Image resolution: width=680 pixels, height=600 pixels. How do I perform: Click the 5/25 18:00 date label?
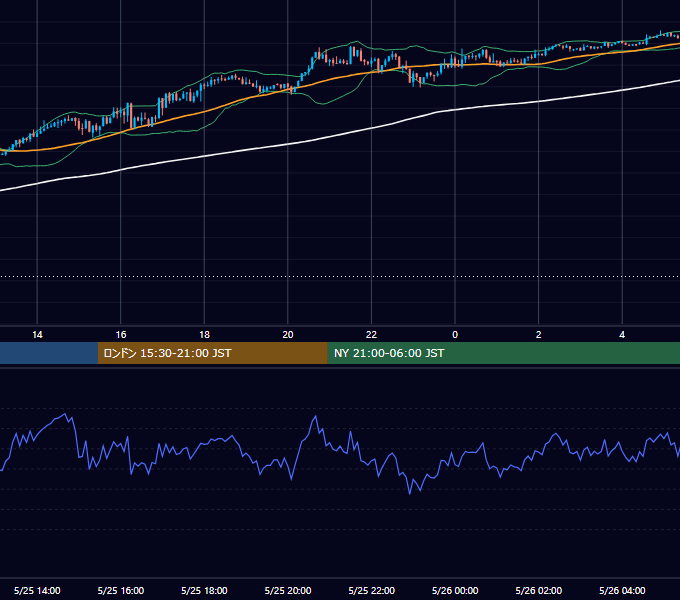pos(204,590)
